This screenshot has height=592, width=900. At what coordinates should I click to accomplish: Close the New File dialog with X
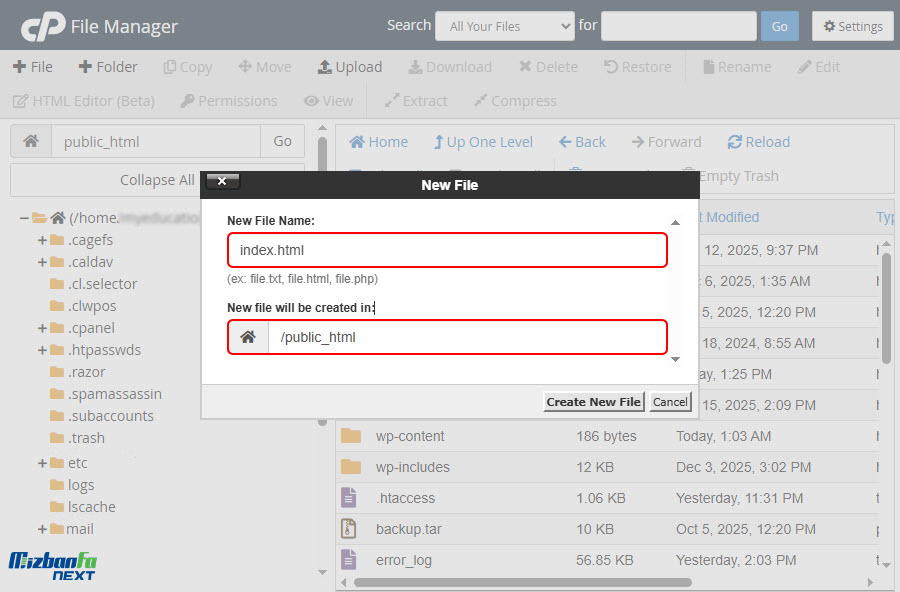[x=222, y=181]
